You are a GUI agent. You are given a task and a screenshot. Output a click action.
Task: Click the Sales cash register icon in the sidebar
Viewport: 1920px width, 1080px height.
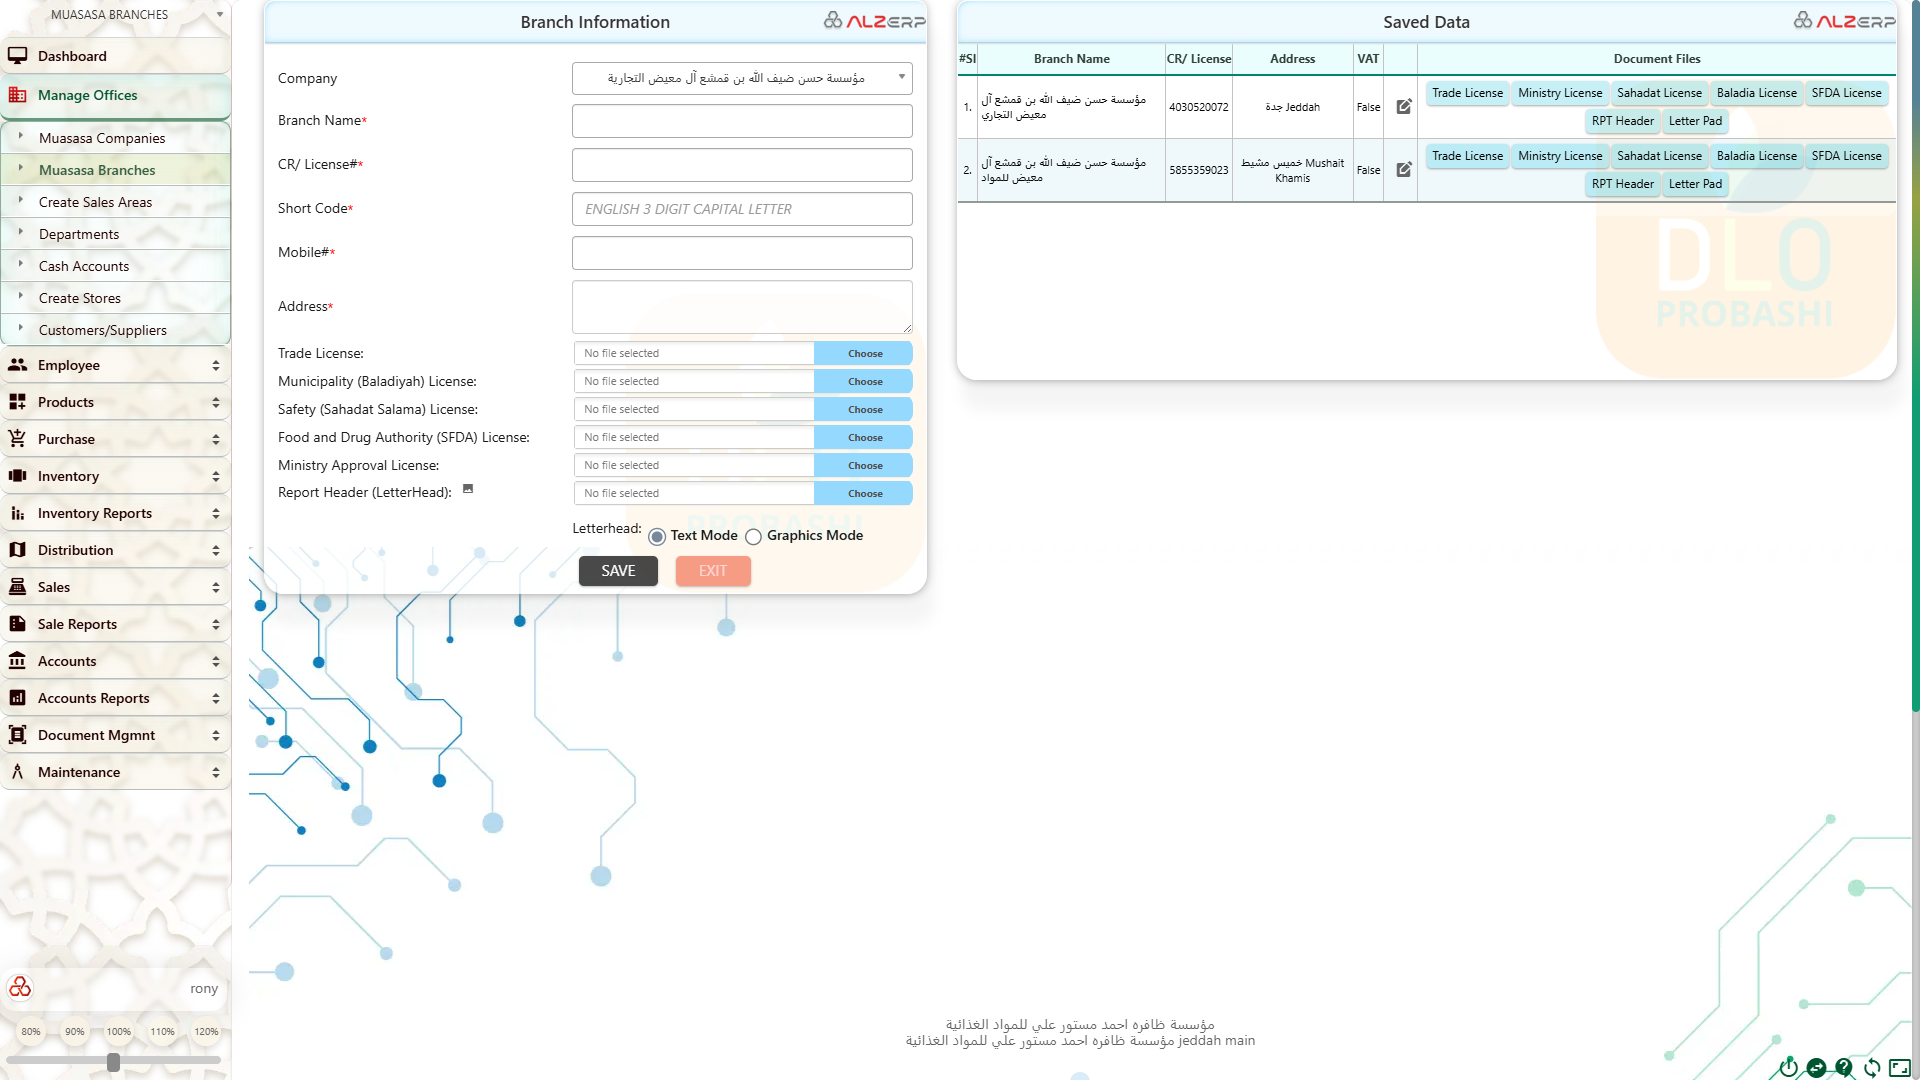pos(18,587)
